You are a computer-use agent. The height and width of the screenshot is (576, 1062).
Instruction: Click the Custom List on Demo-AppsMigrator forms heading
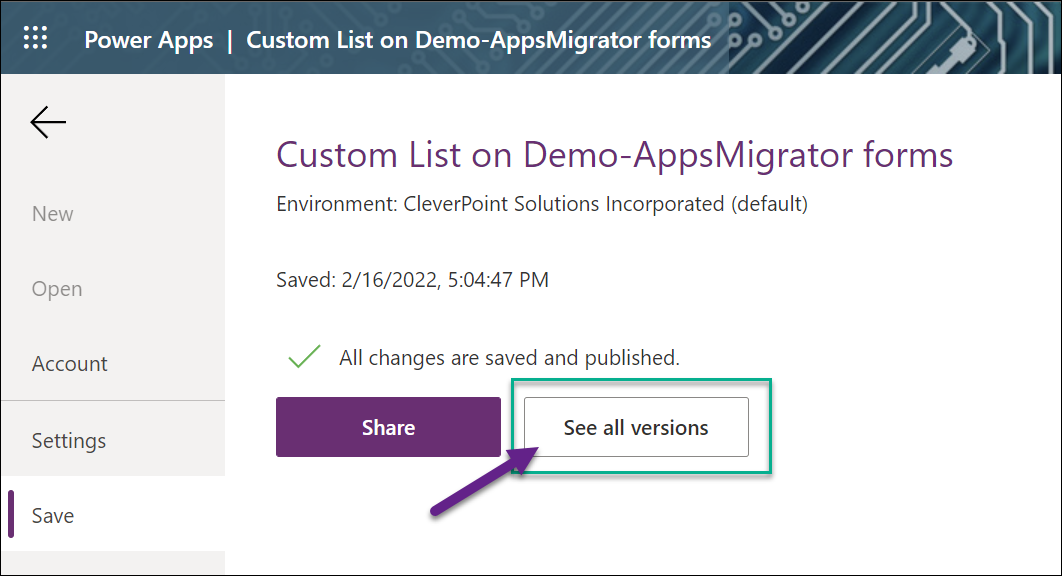click(614, 155)
